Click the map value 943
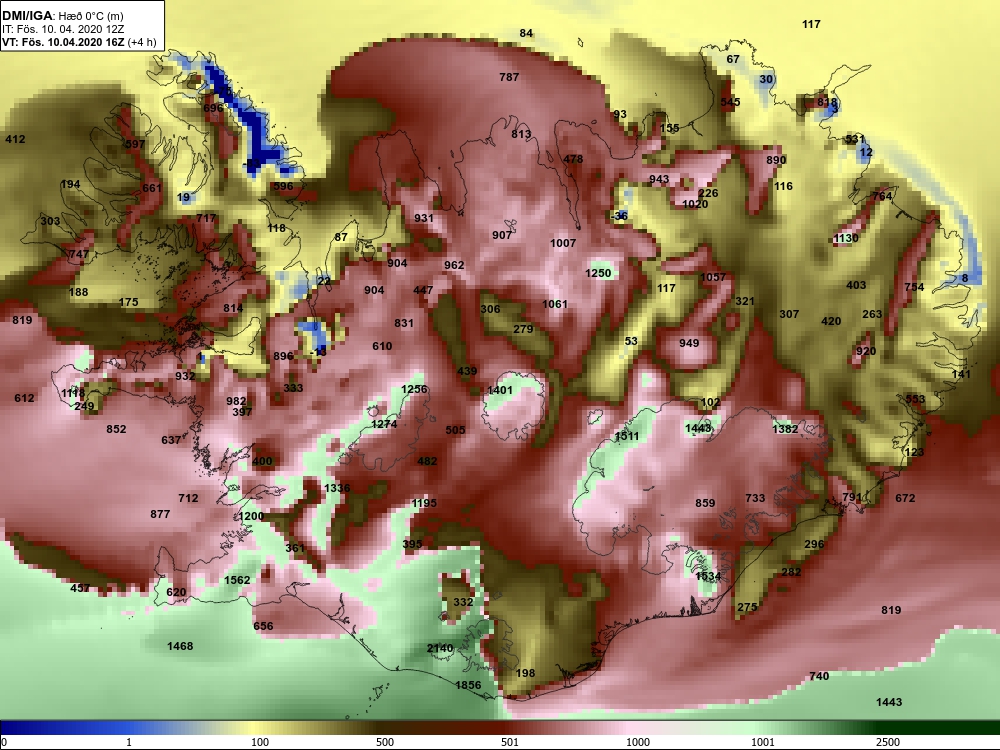The width and height of the screenshot is (1000, 750). click(659, 179)
